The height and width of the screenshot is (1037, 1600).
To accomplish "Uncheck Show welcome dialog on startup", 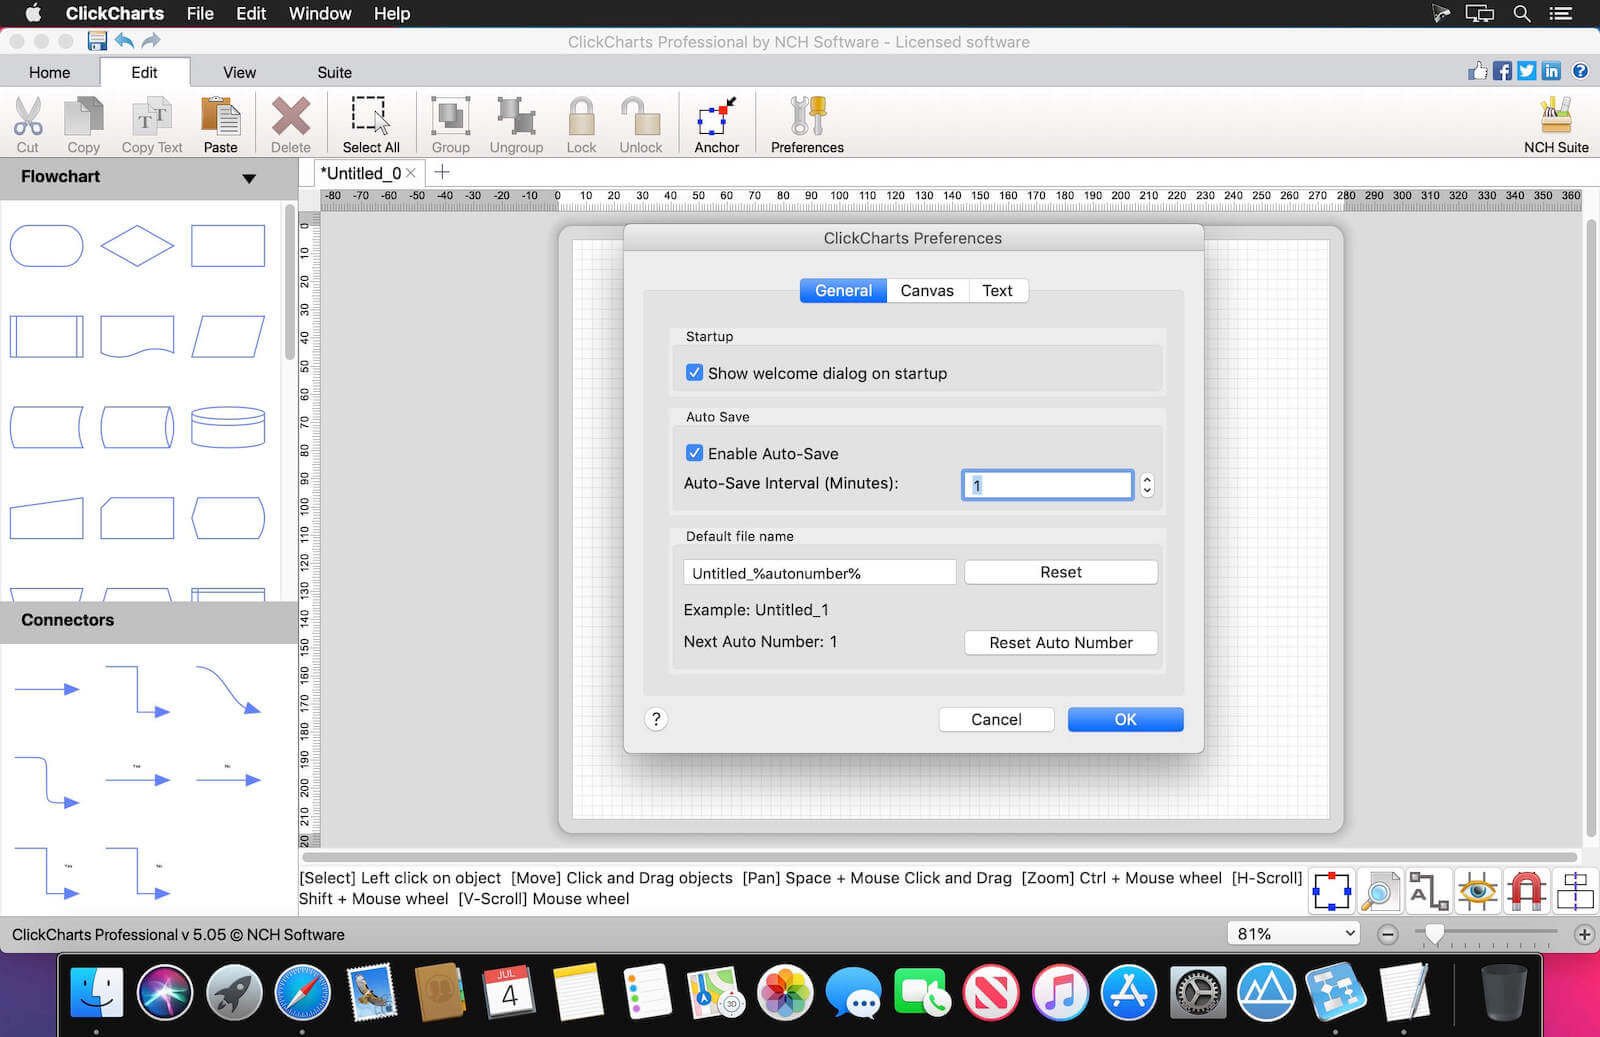I will pyautogui.click(x=694, y=373).
